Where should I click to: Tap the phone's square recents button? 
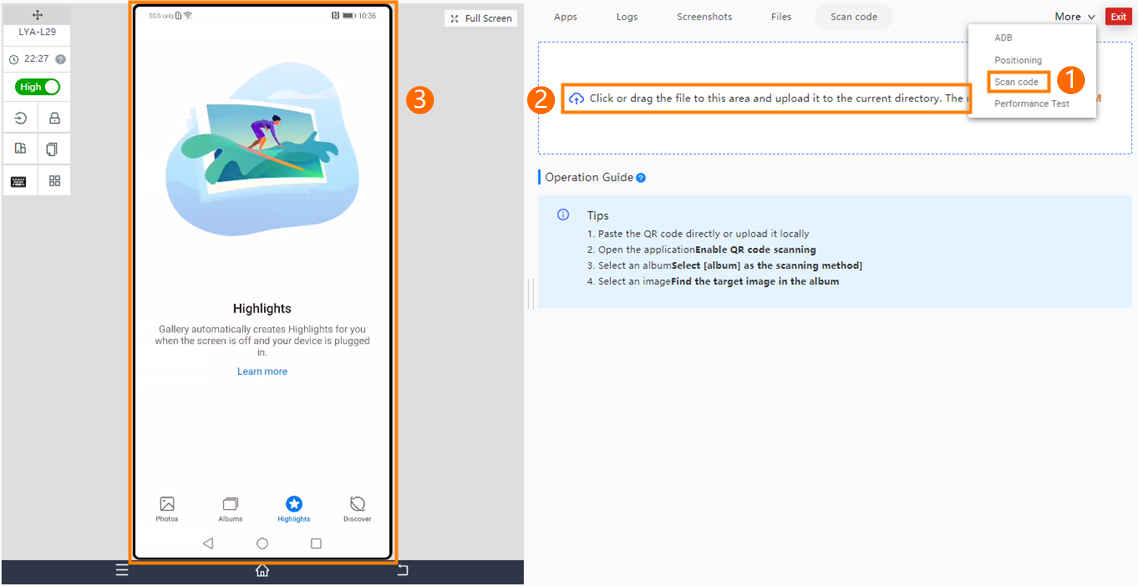[x=316, y=543]
